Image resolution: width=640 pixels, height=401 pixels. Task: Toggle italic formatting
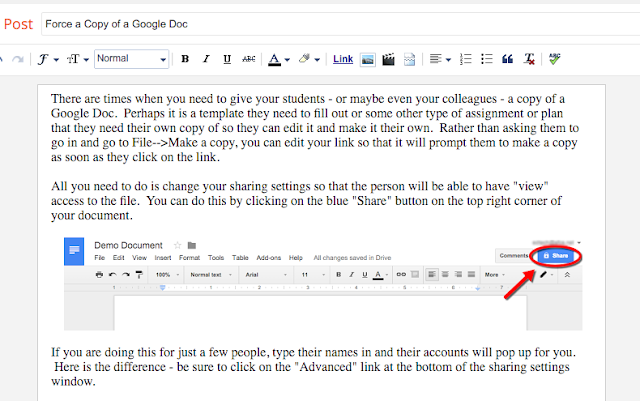206,59
